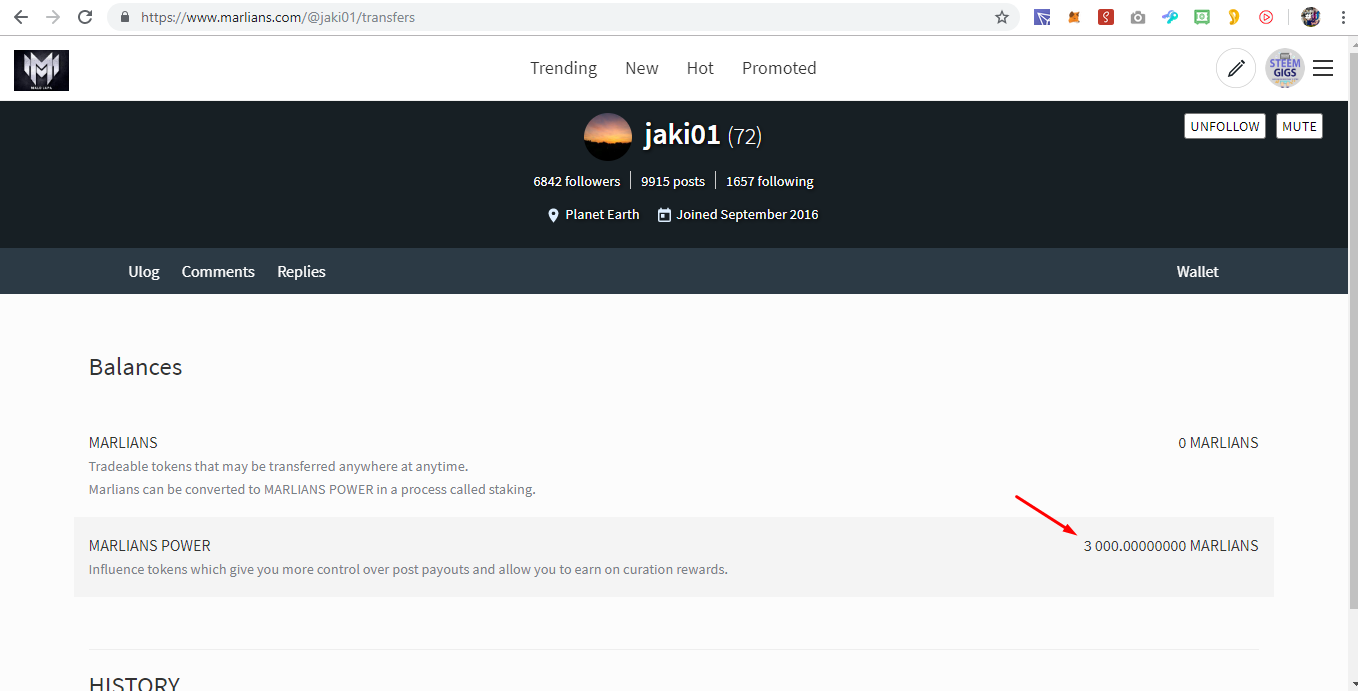Click the yellow extension icon
The width and height of the screenshot is (1358, 691).
coord(1234,17)
